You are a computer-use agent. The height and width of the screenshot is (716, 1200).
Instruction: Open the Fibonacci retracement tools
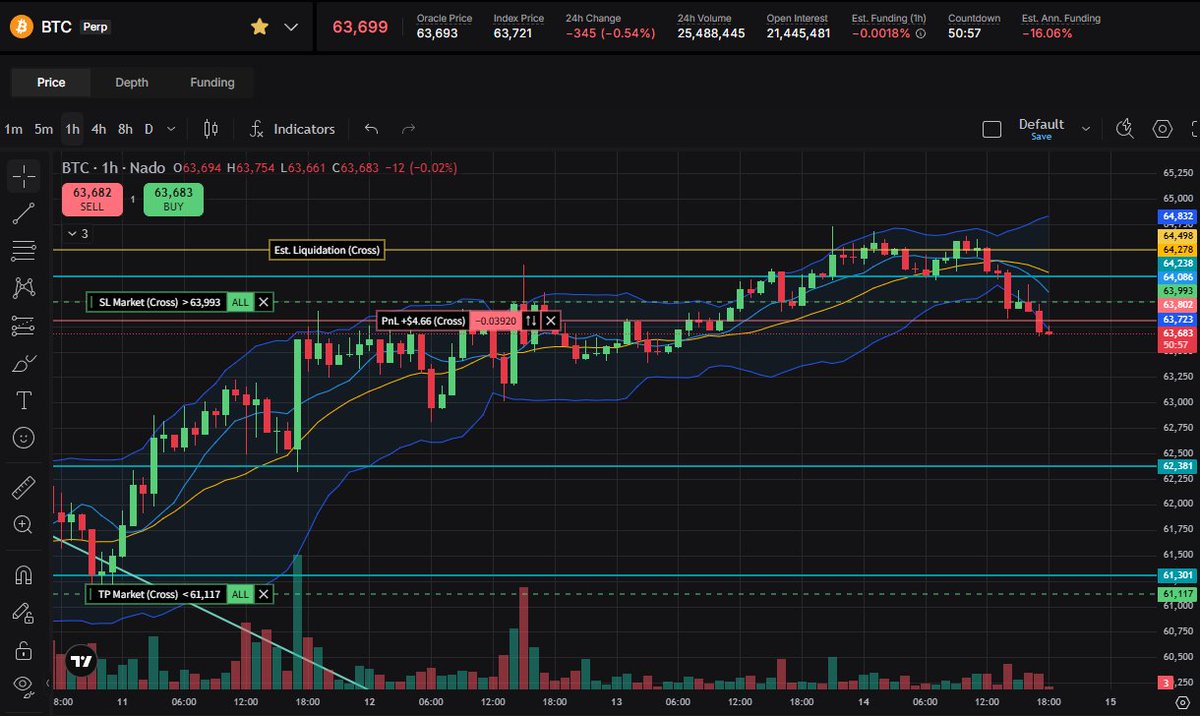(x=24, y=250)
